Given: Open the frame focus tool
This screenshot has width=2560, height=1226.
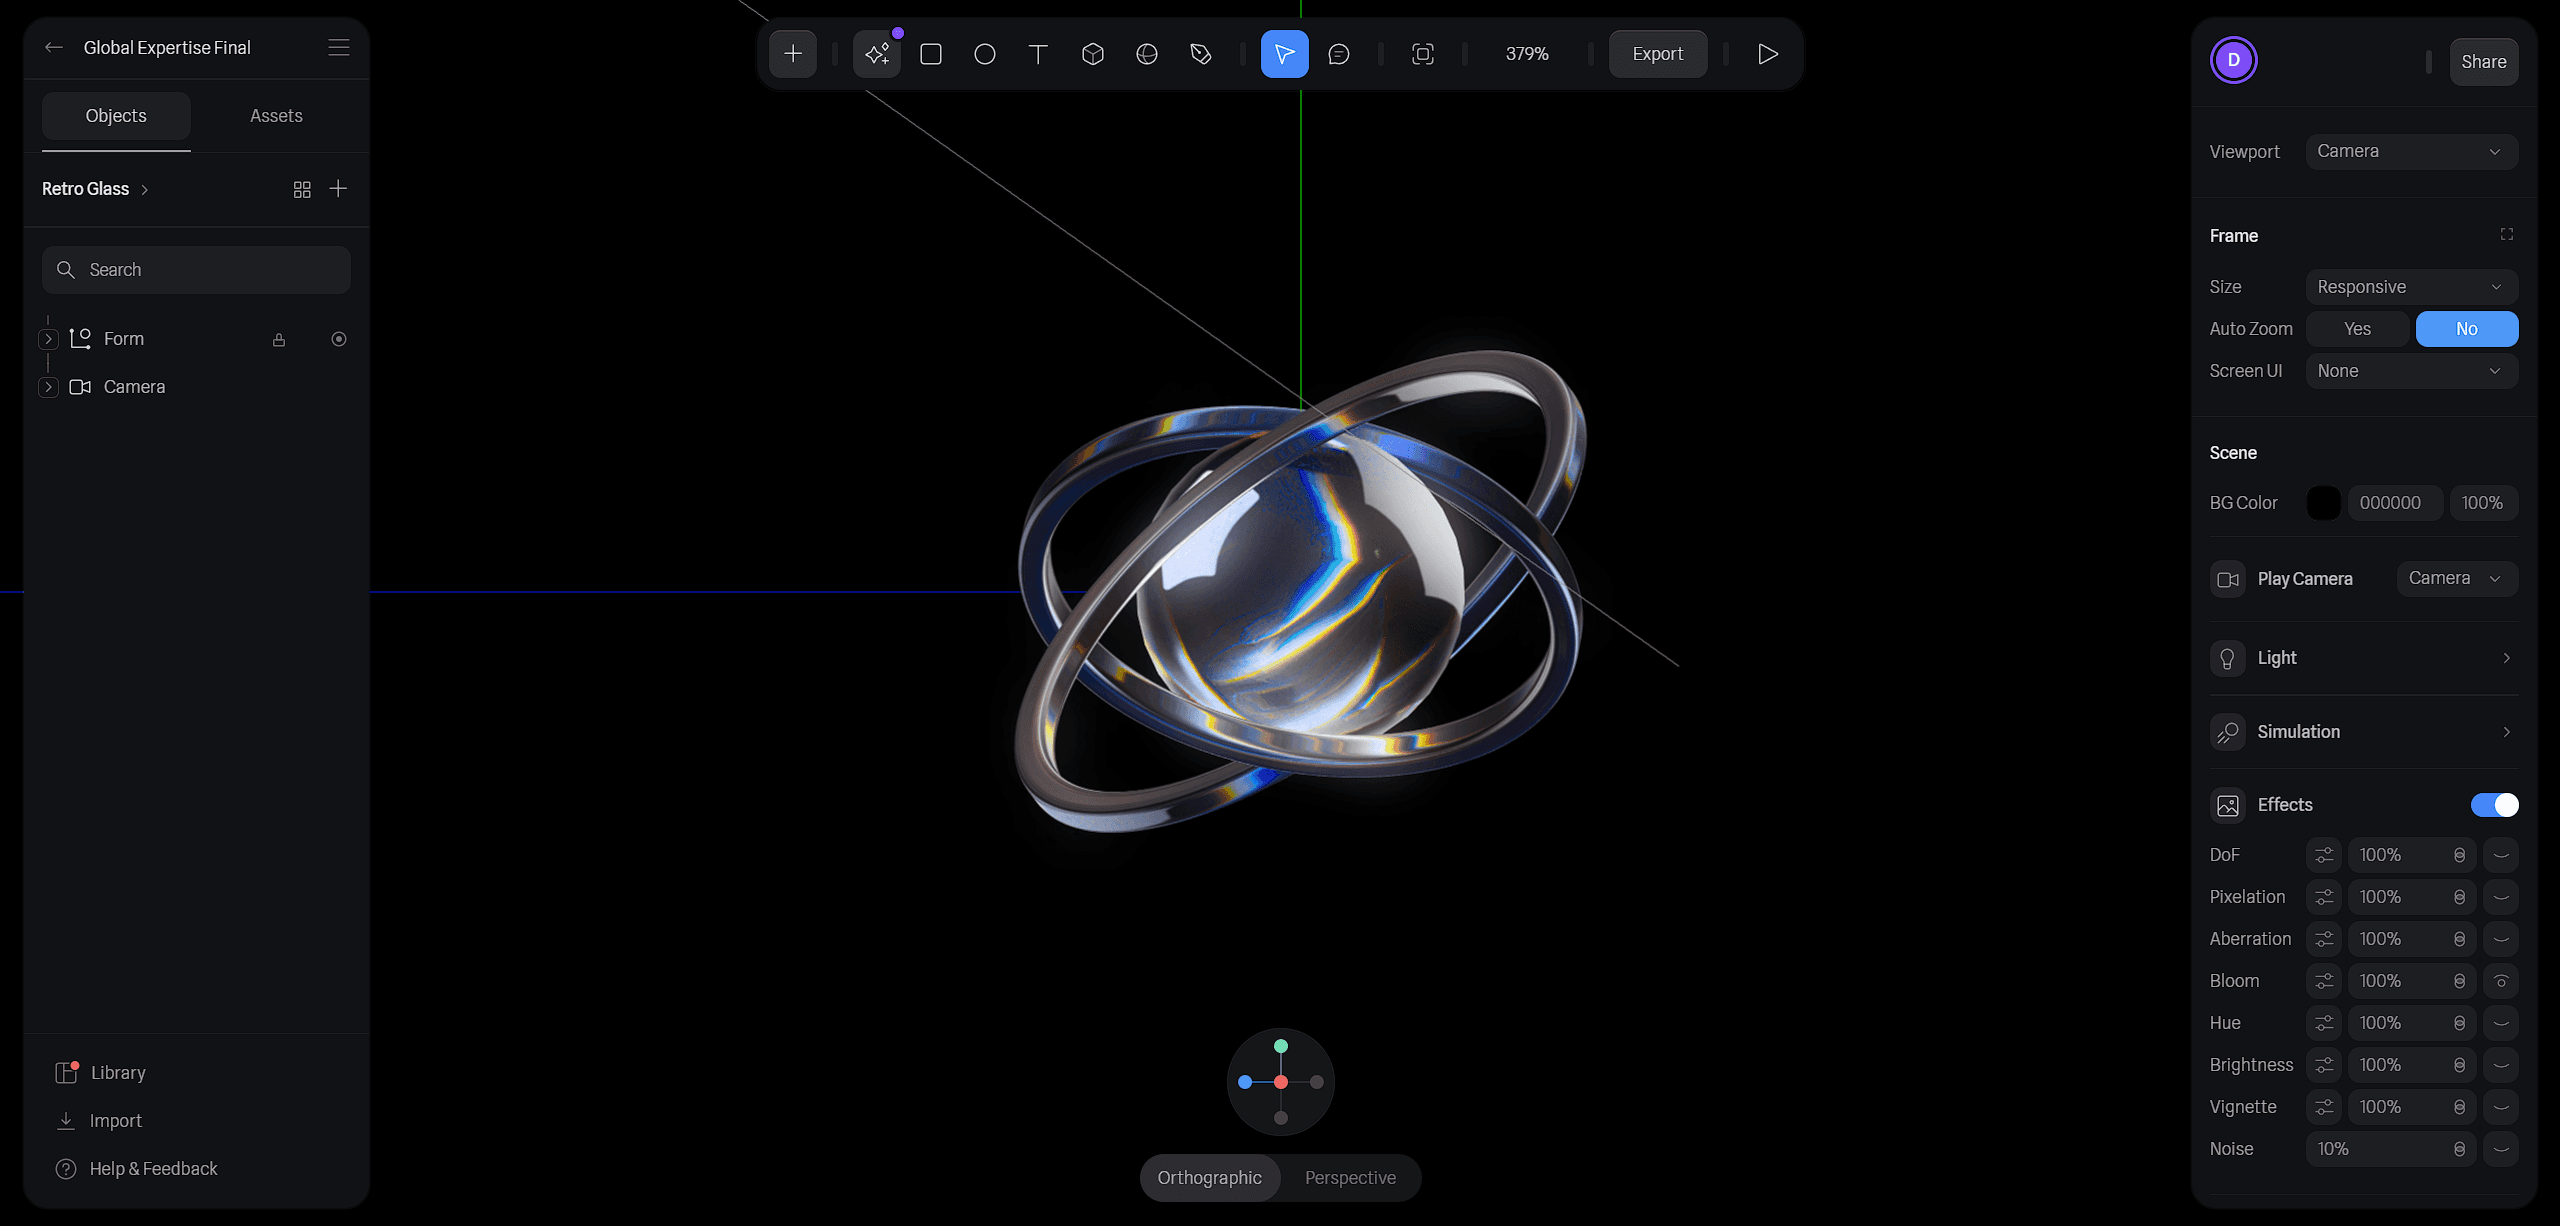Looking at the screenshot, I should pos(1422,54).
